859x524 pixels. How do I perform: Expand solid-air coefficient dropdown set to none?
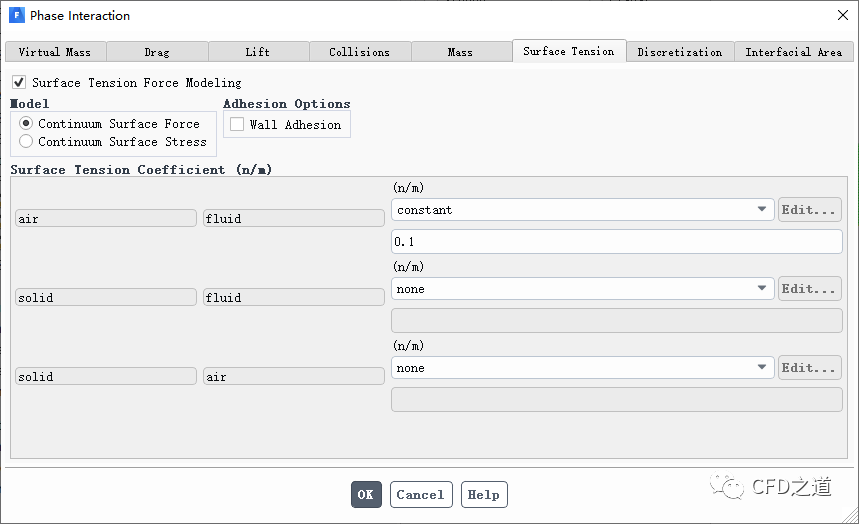coord(582,368)
